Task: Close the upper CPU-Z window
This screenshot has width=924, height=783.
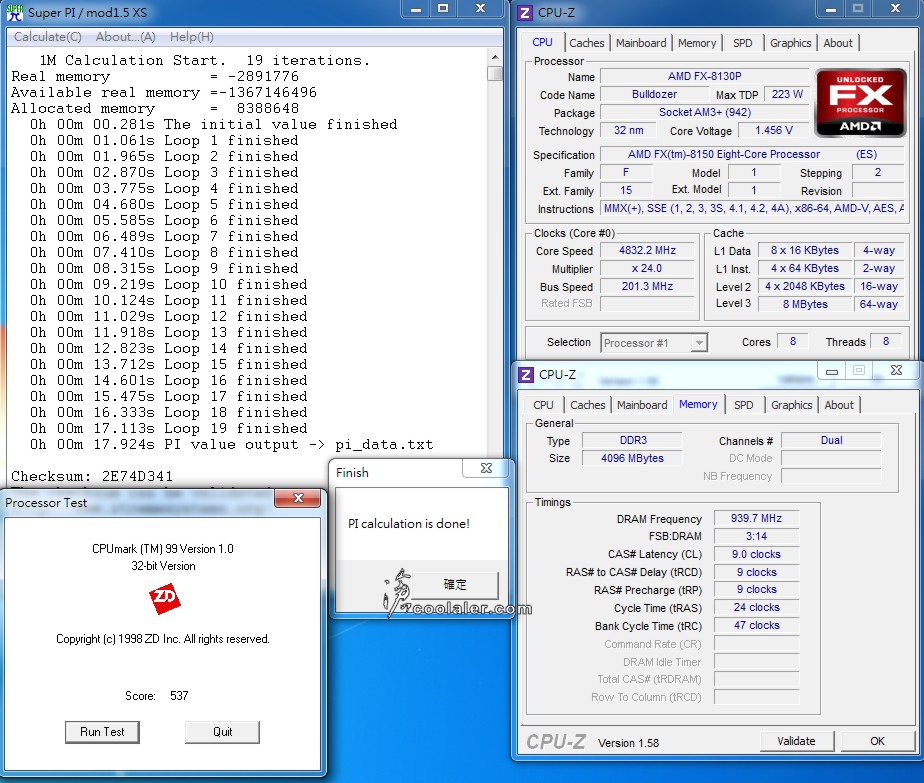Action: pos(896,9)
